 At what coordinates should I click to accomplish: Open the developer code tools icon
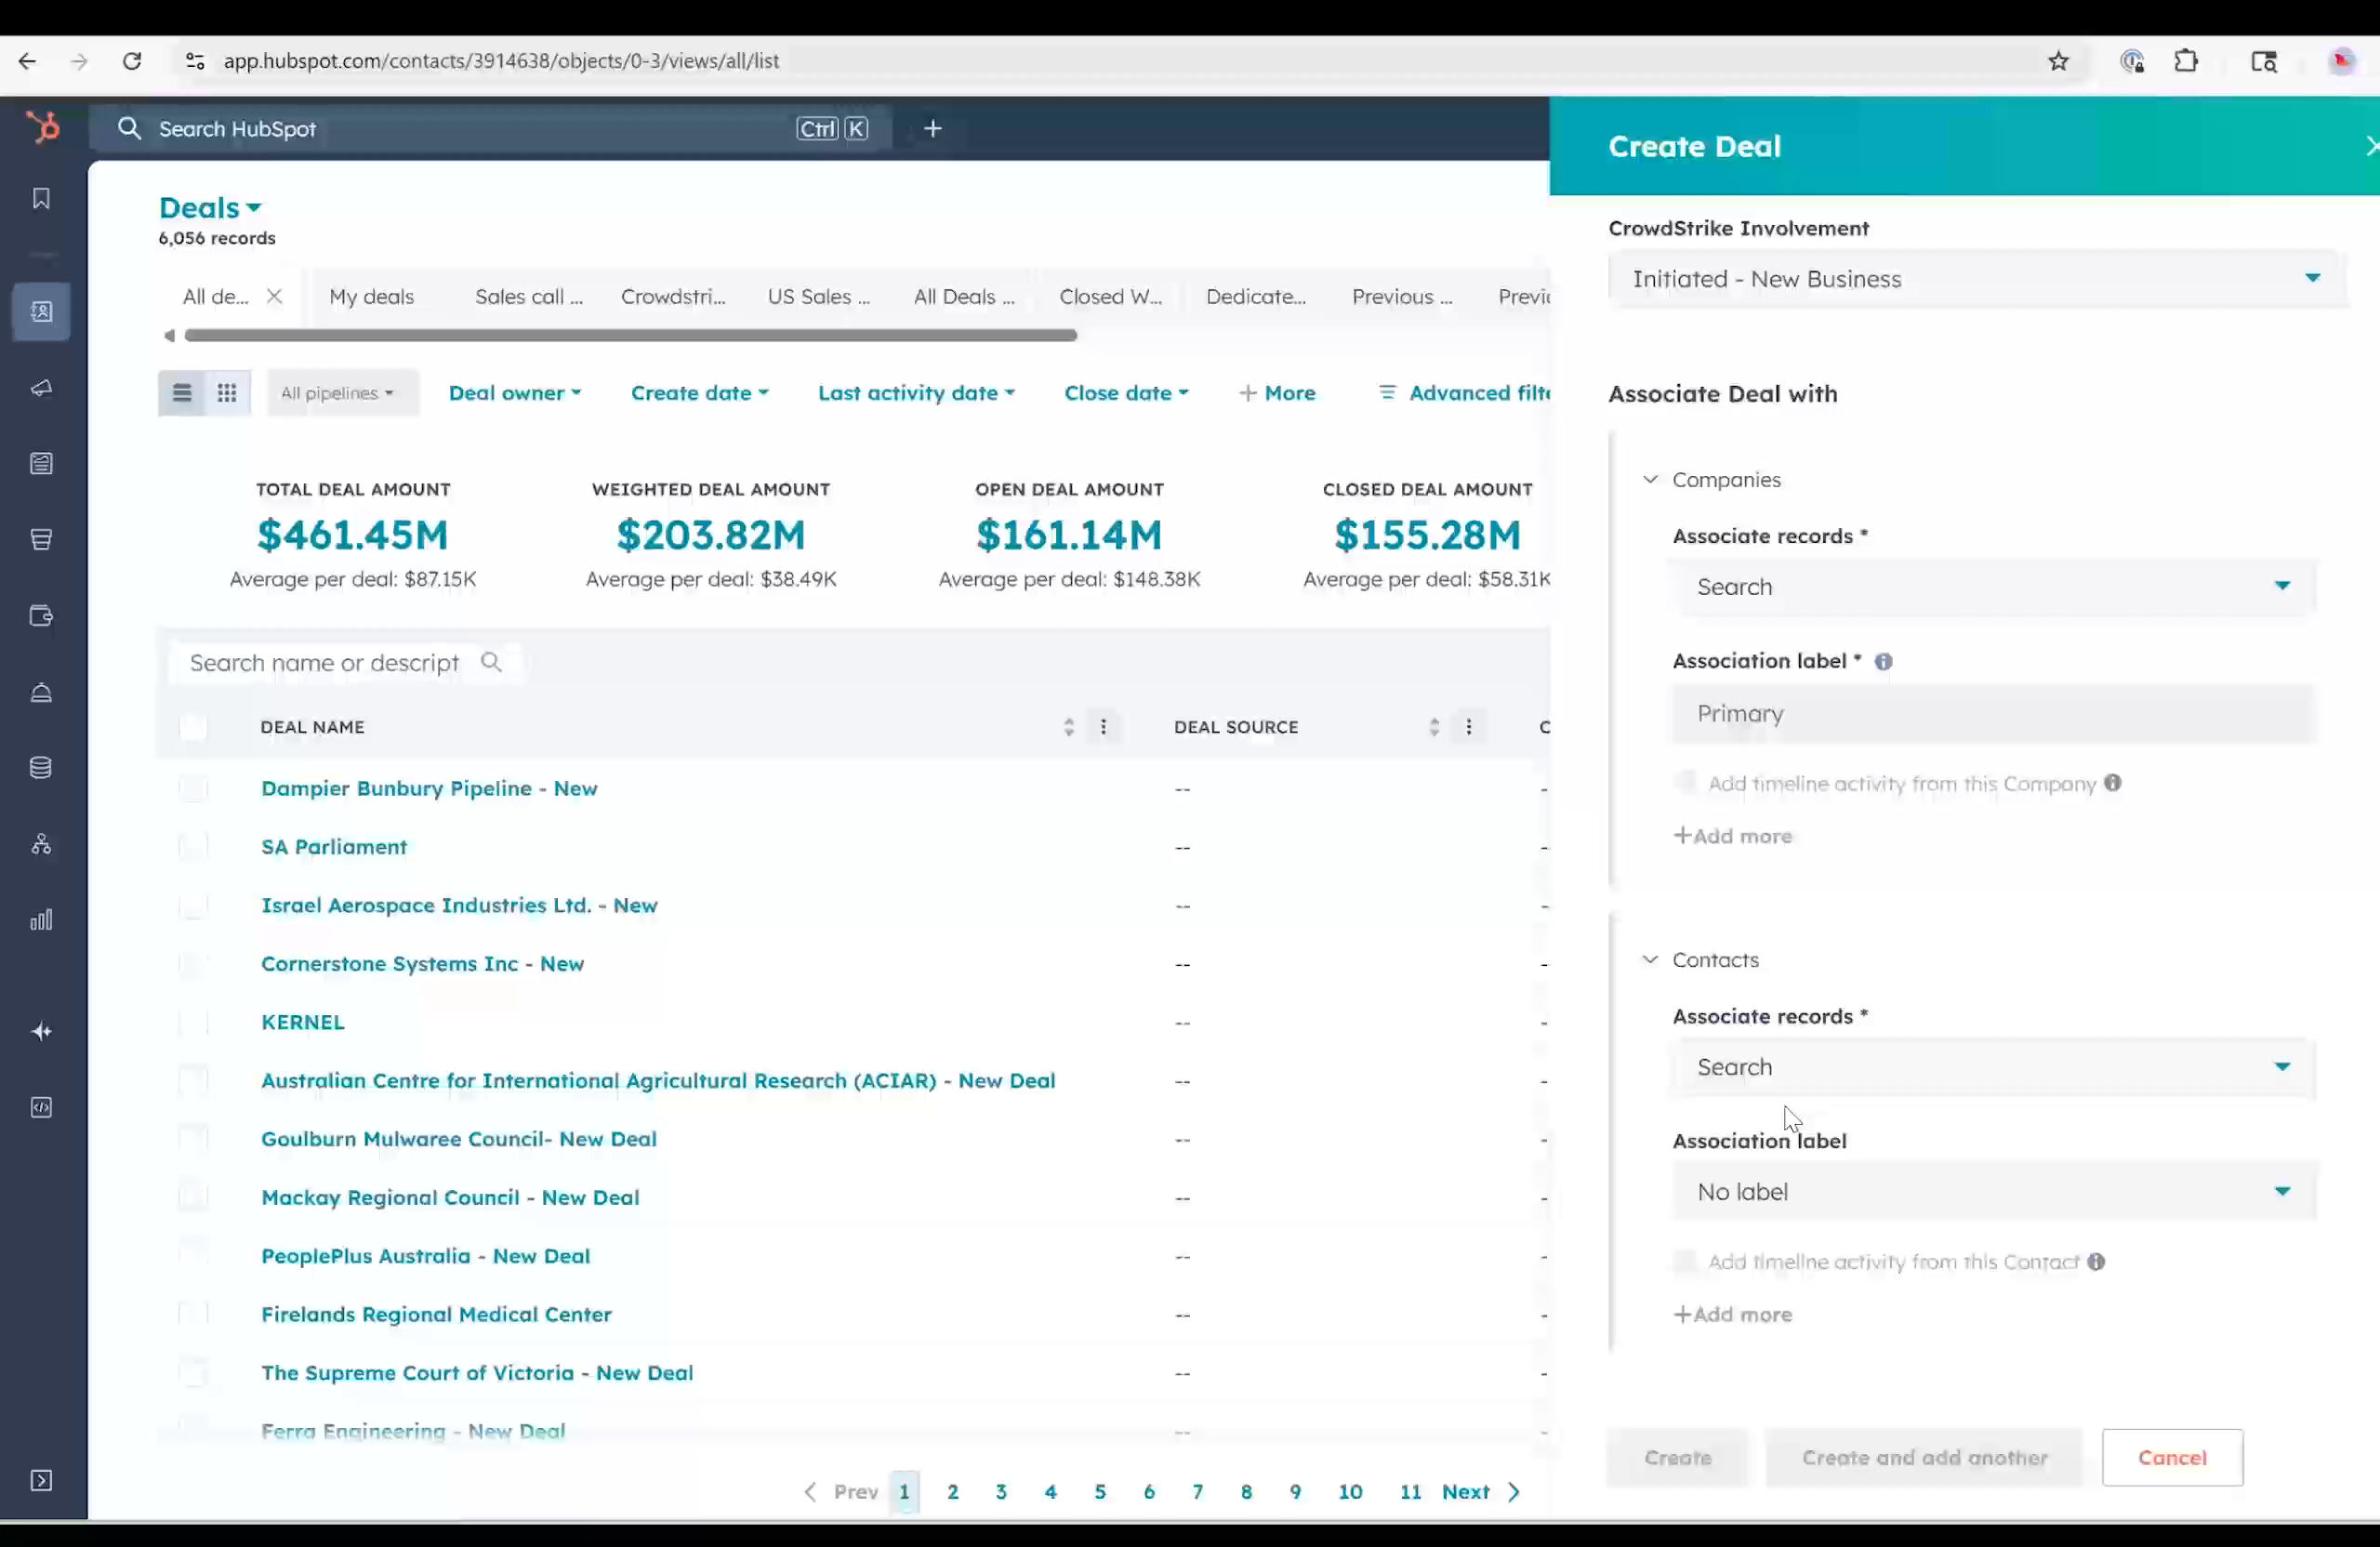click(x=41, y=1107)
